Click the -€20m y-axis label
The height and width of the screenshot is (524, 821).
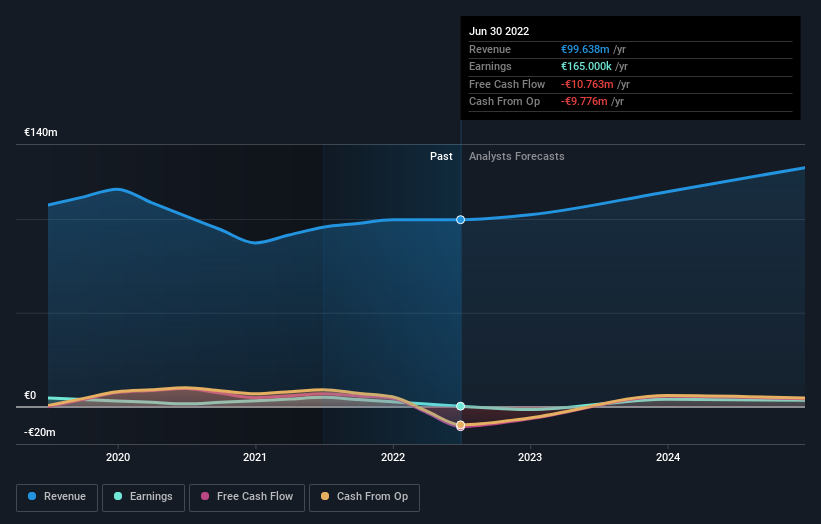(39, 432)
